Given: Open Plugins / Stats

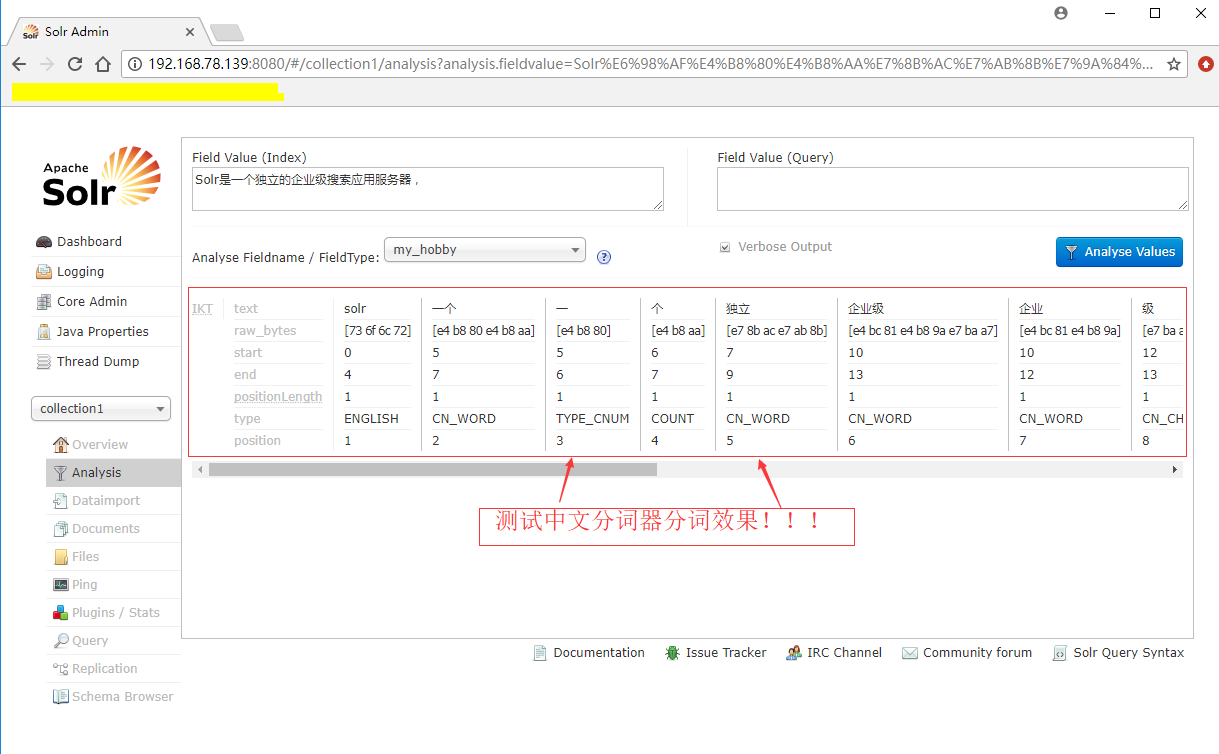Looking at the screenshot, I should (x=116, y=612).
